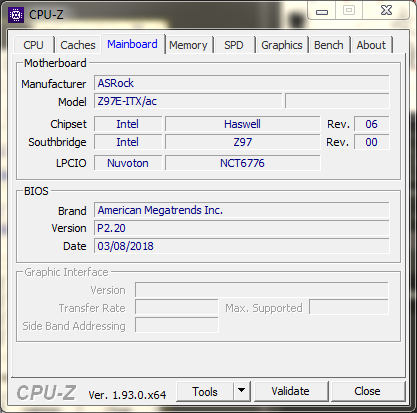Click Chipset revision value 06

371,124
